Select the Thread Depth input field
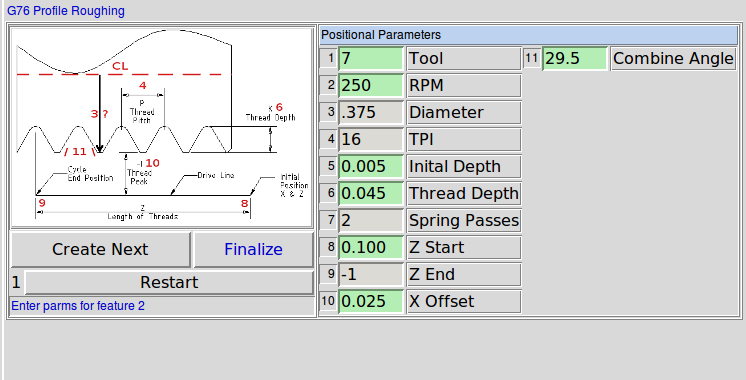 point(371,194)
